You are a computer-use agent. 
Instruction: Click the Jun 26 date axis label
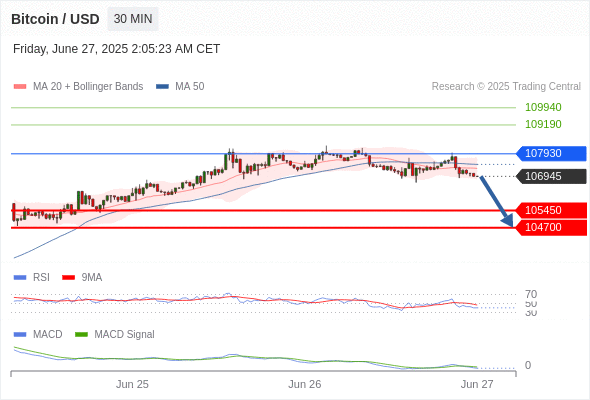click(x=304, y=384)
